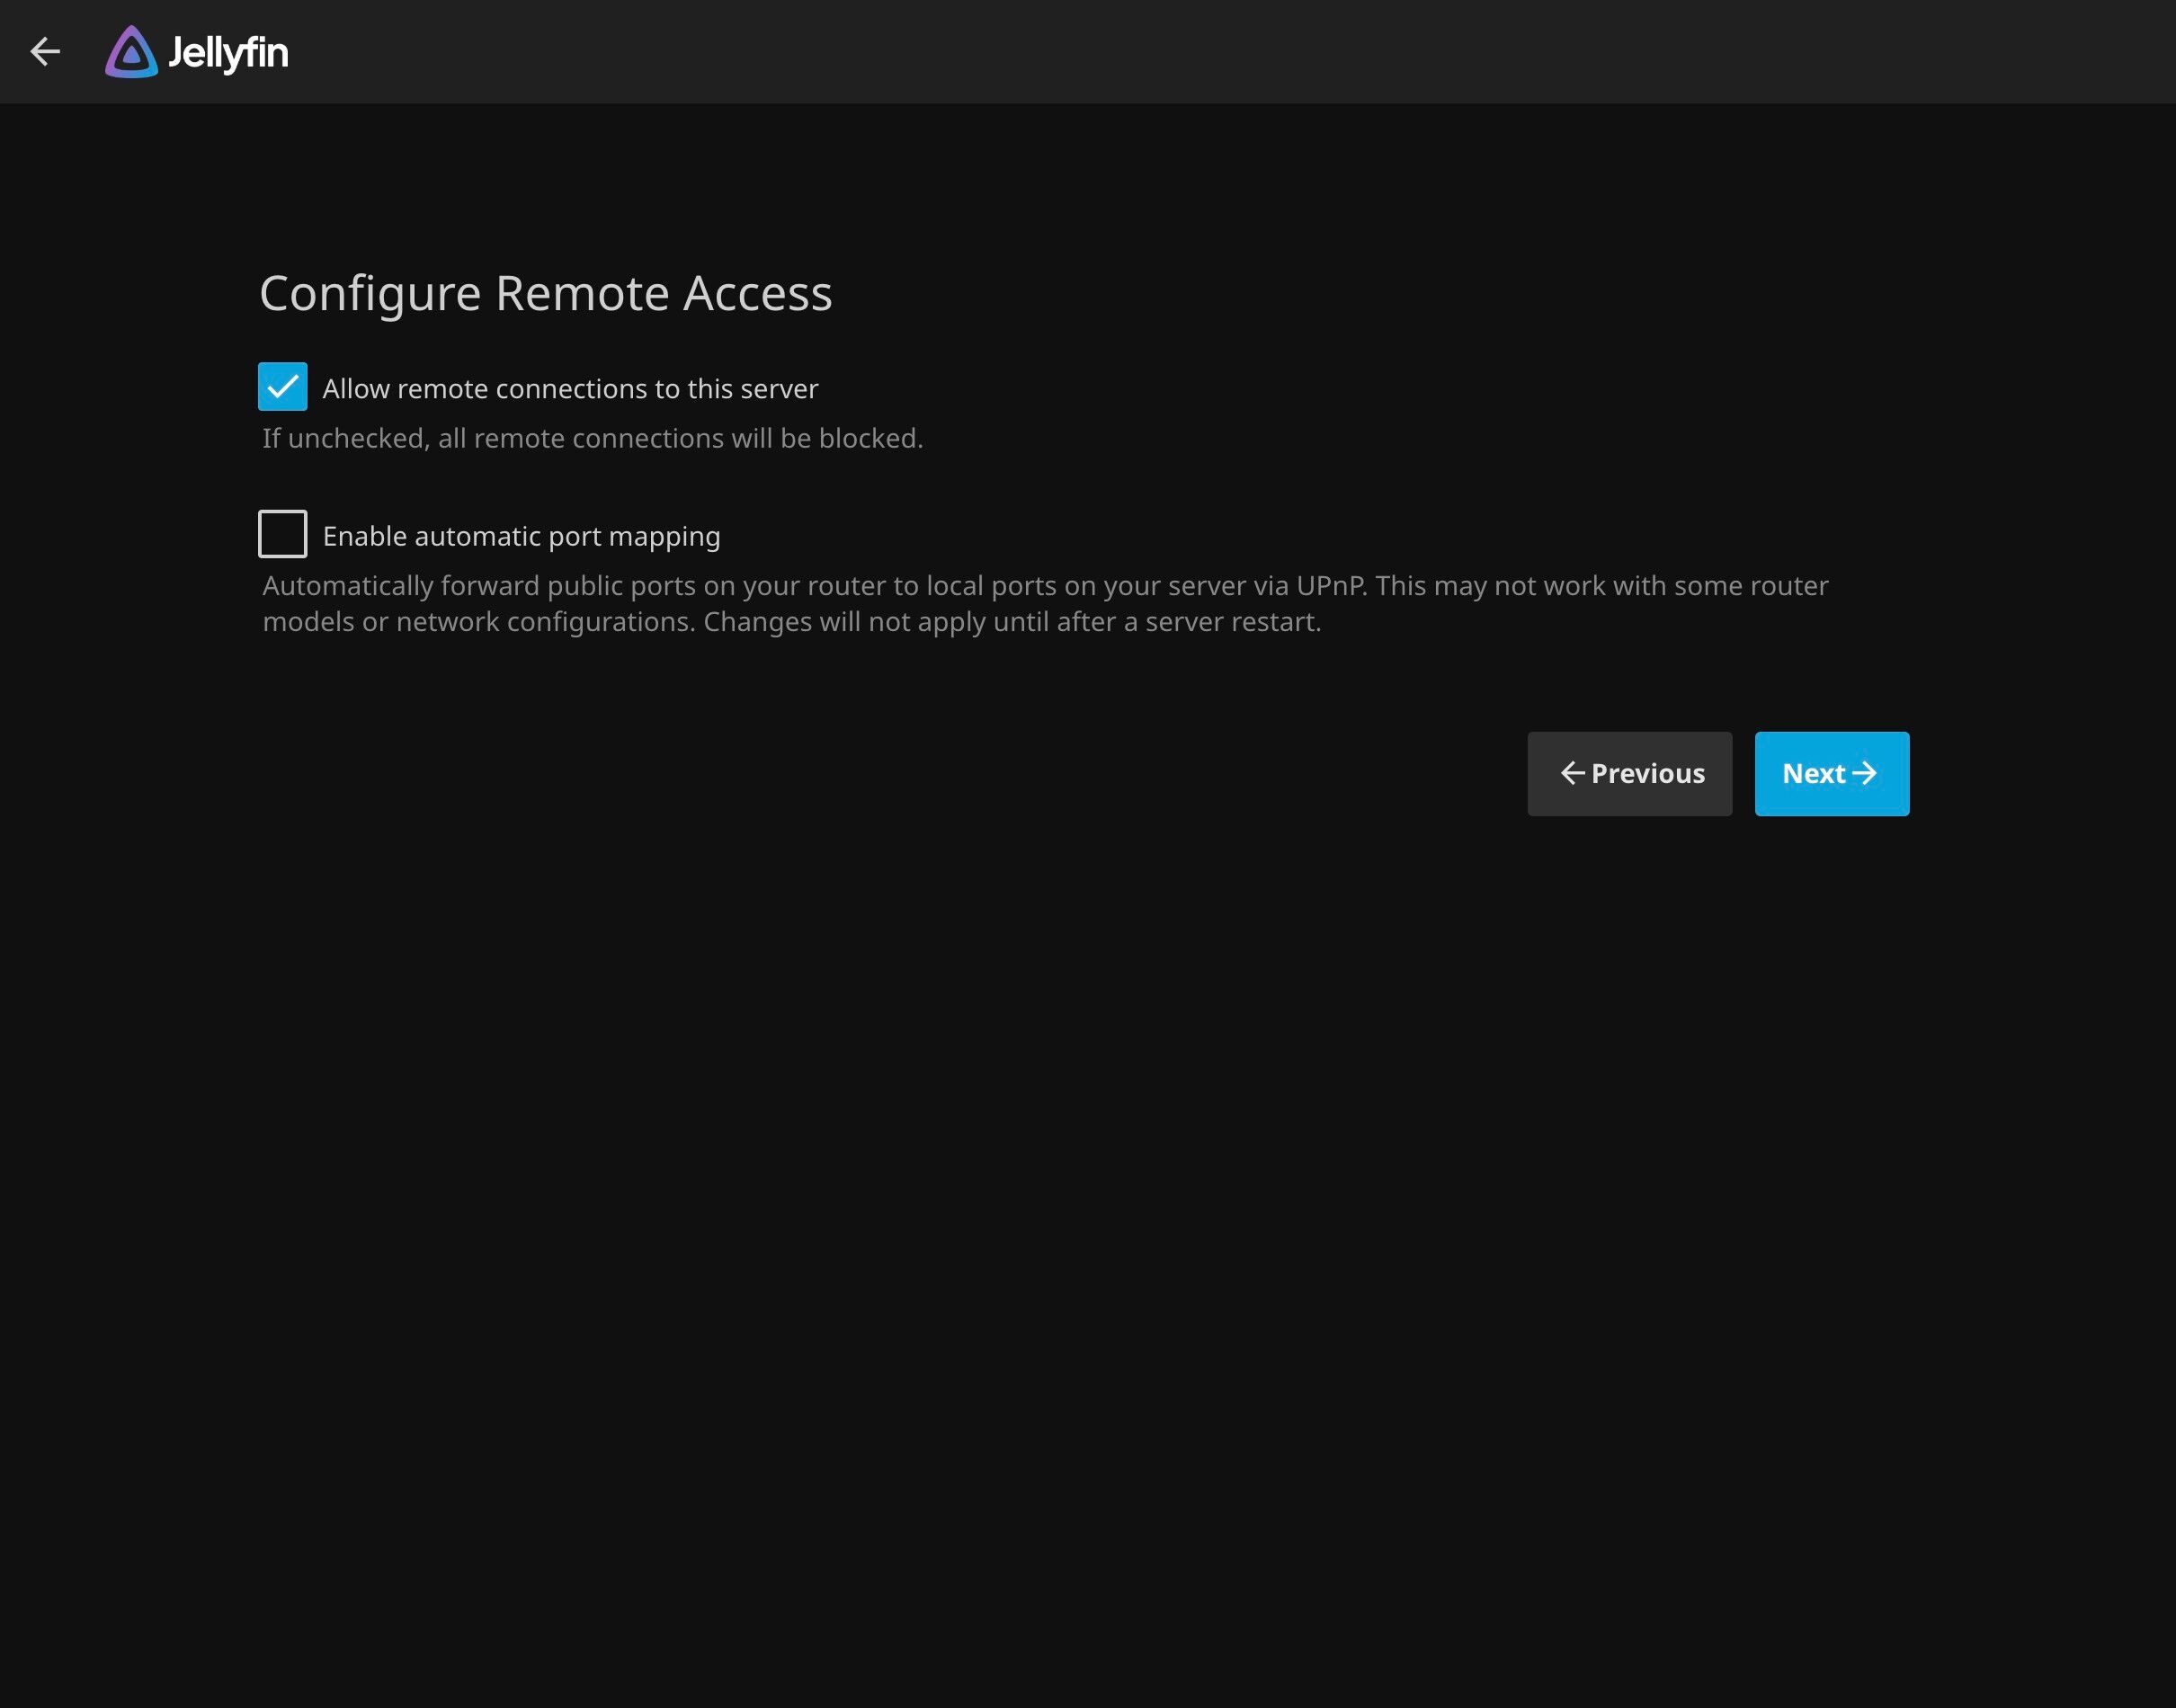
Task: Proceed with the Next button
Action: click(1831, 773)
